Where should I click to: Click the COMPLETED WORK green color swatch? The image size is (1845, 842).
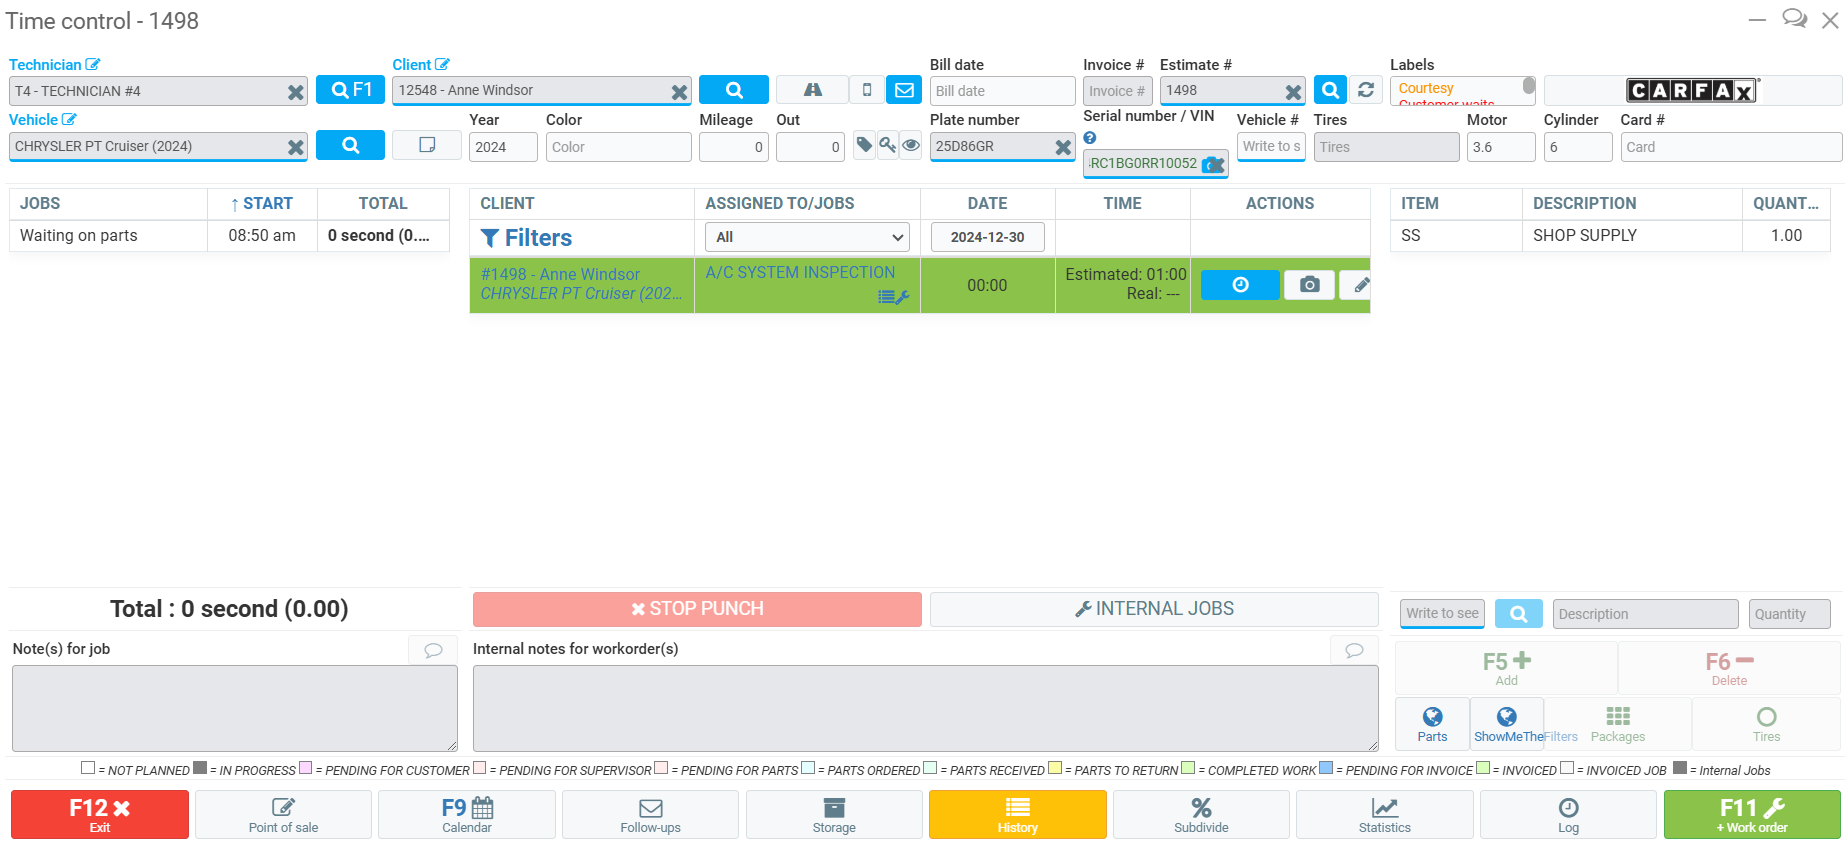click(x=1188, y=768)
